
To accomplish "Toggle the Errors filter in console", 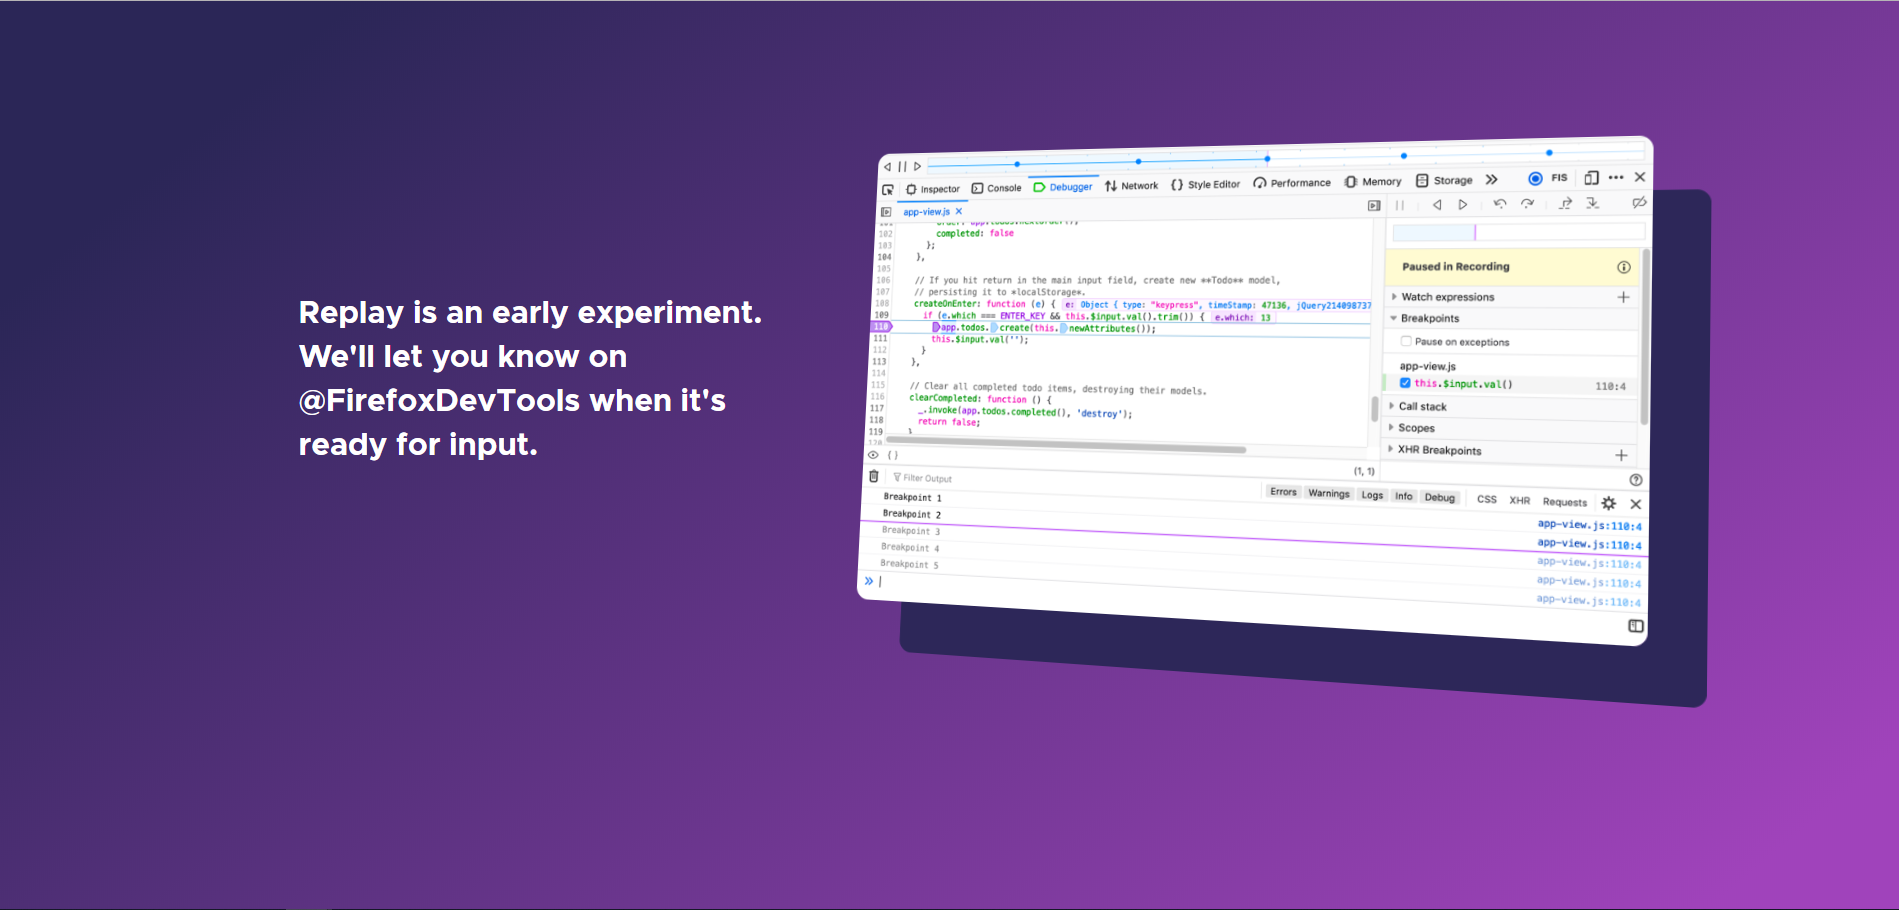I will [x=1283, y=492].
